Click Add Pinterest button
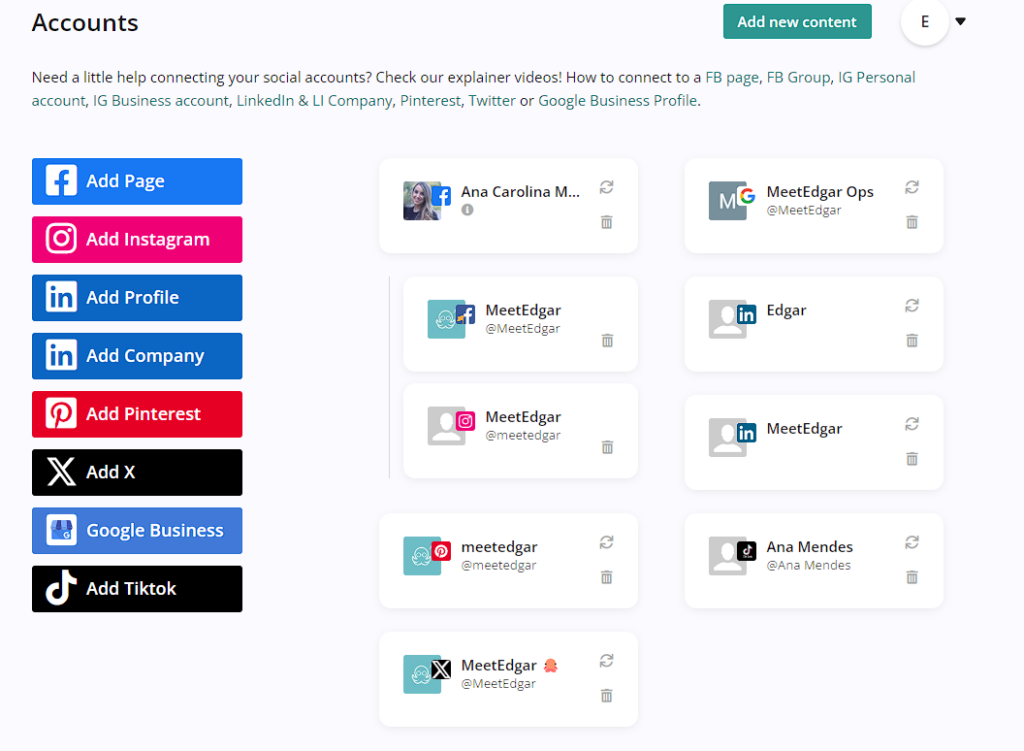The height and width of the screenshot is (751, 1024). 137,414
